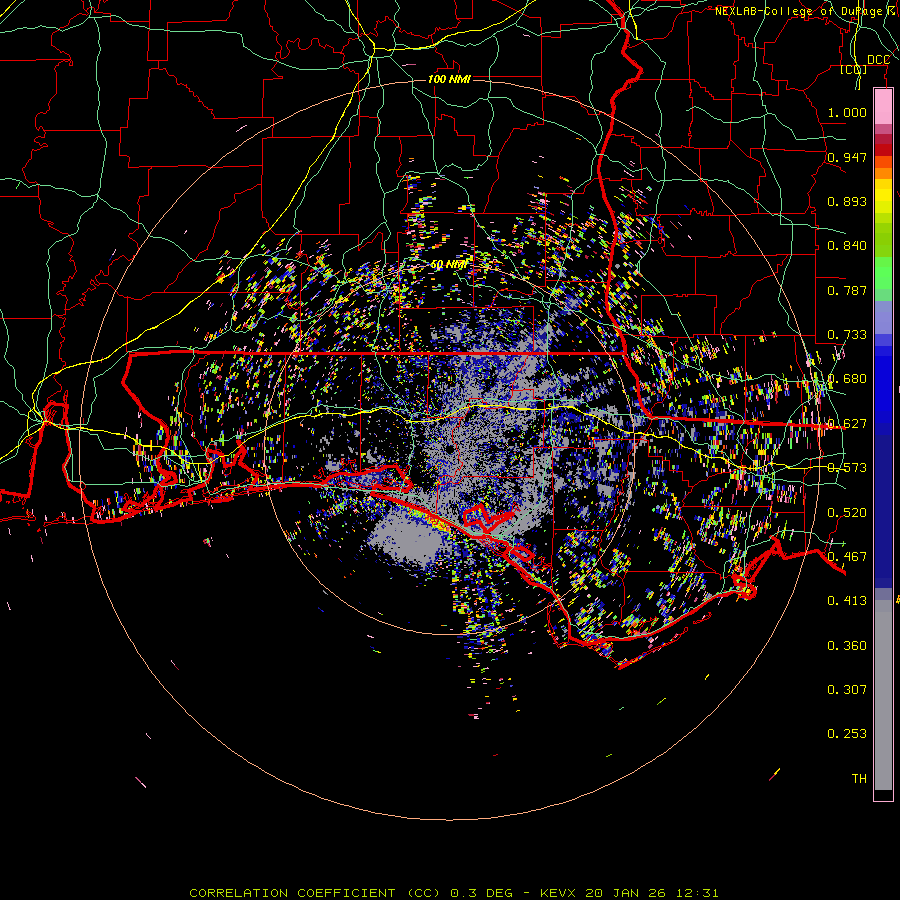The height and width of the screenshot is (900, 900).
Task: Click the 20 JAN 26 date in the caption
Action: pyautogui.click(x=625, y=893)
